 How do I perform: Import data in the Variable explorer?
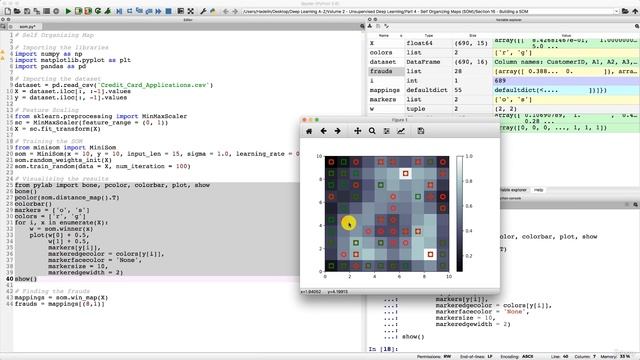(x=370, y=26)
